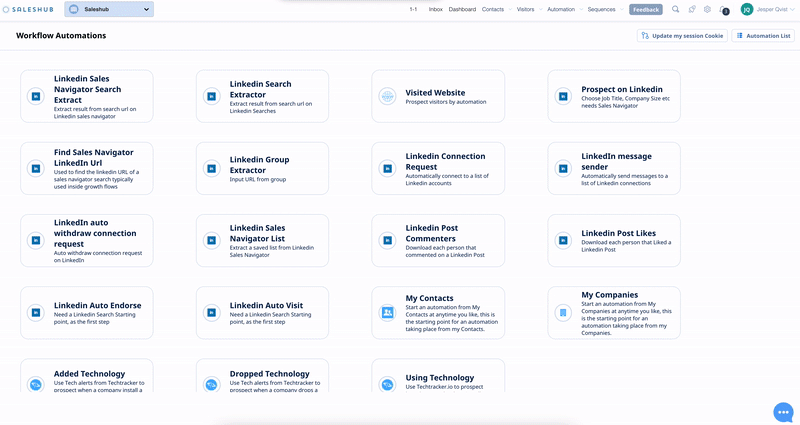
Task: Click the Linkedin Auto Endorse icon
Action: point(36,313)
